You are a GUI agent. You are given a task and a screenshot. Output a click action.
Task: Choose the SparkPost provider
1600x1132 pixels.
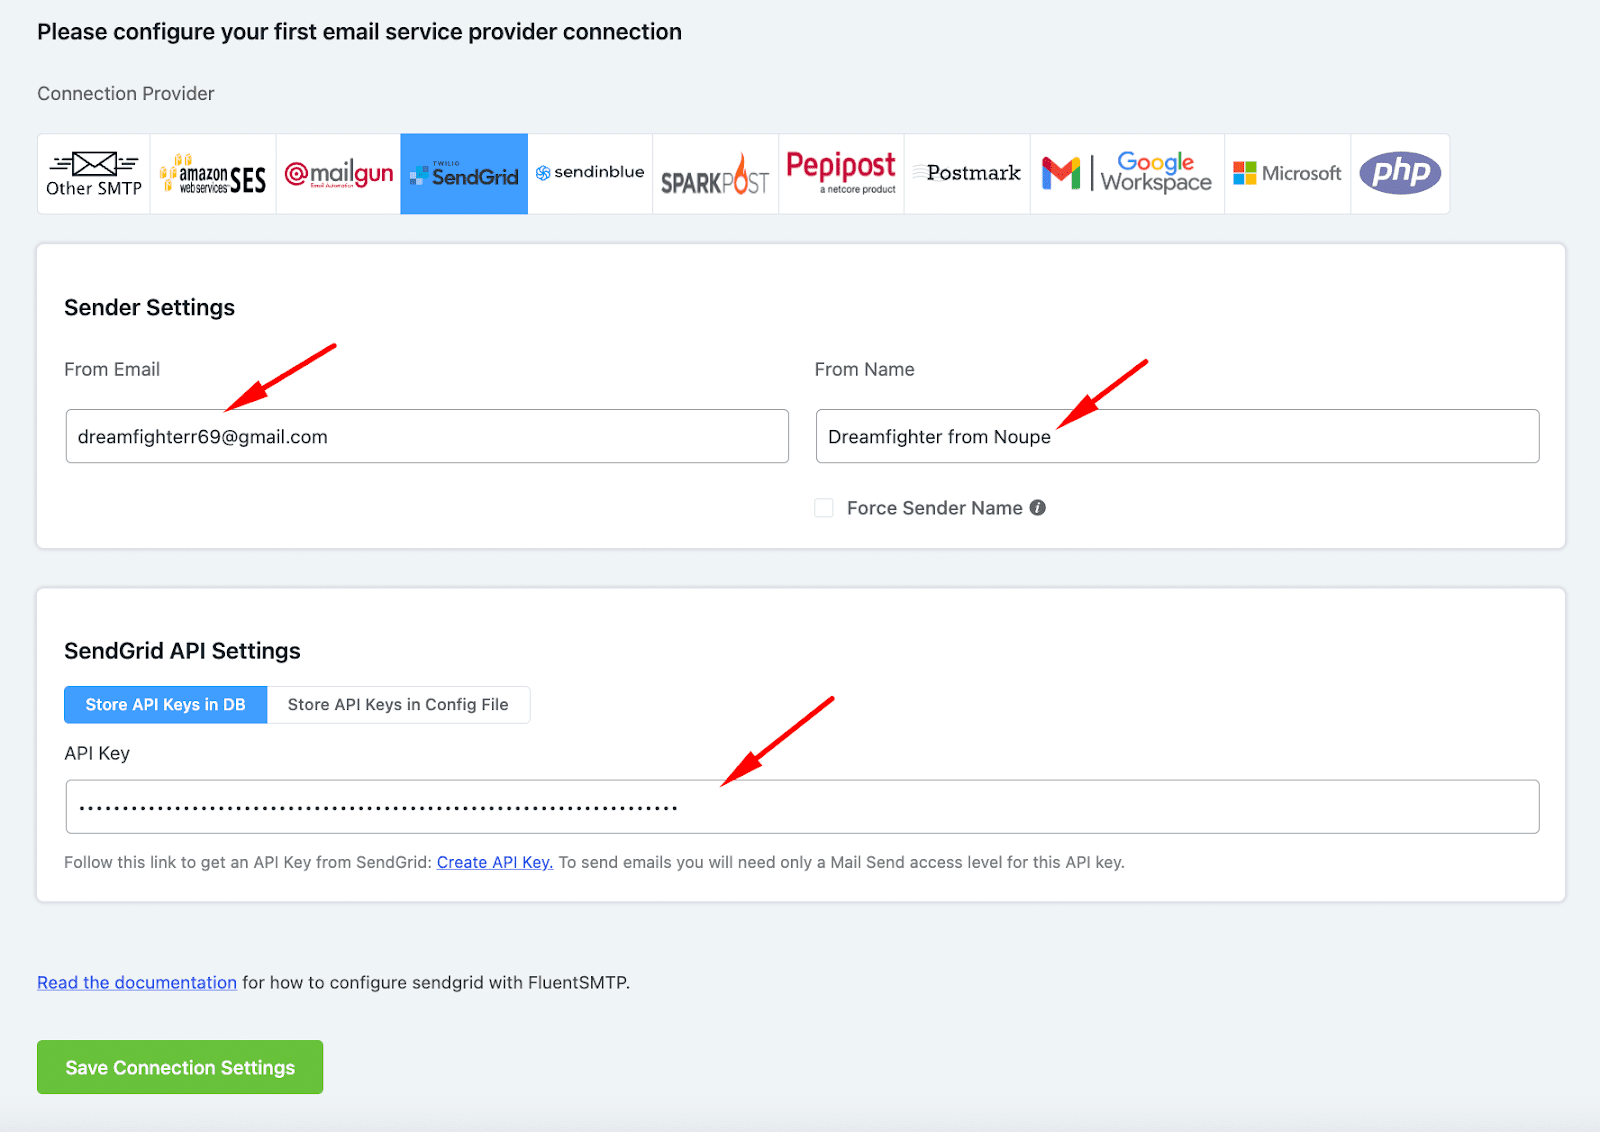pos(715,174)
